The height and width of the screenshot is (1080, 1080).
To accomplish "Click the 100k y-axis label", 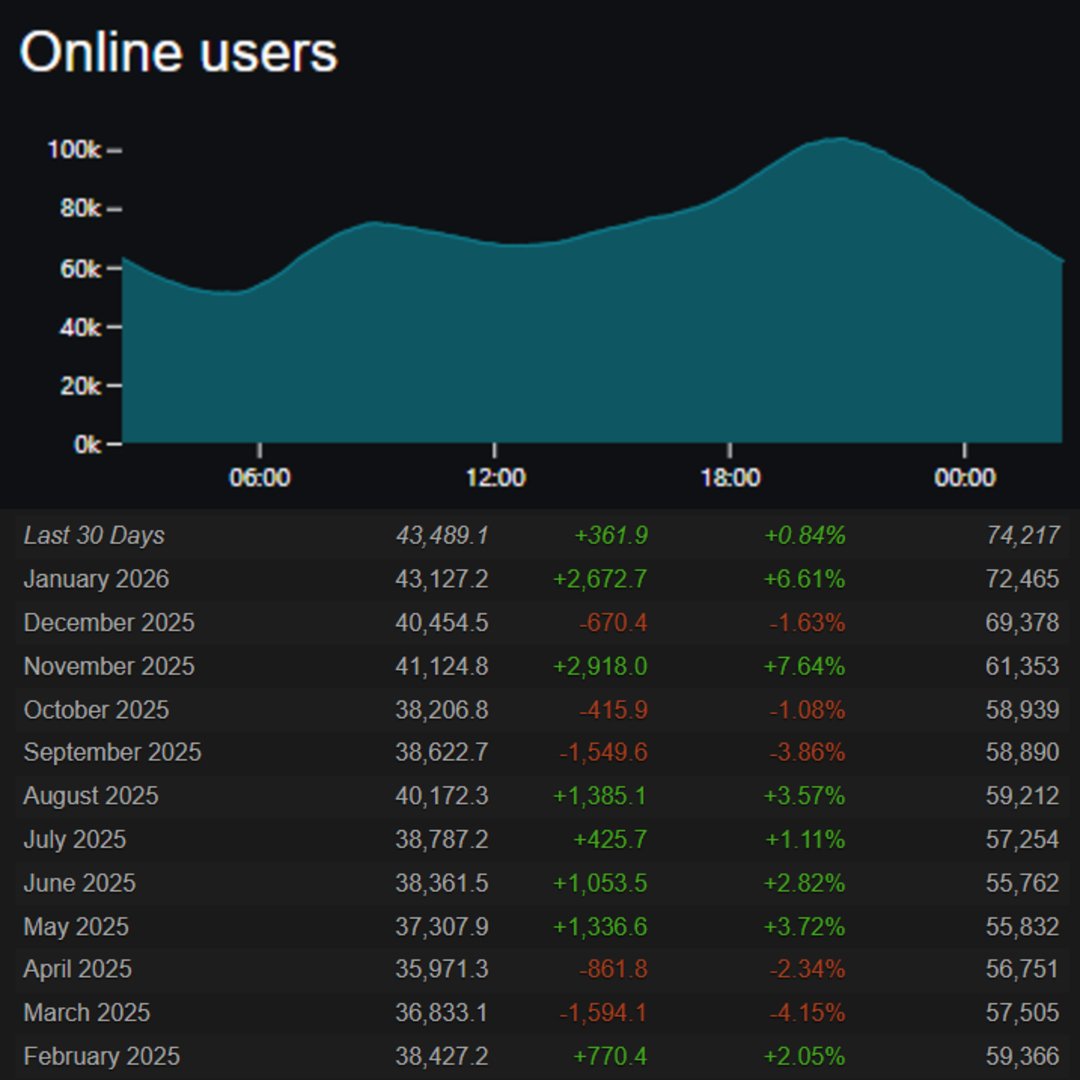I will (x=74, y=150).
